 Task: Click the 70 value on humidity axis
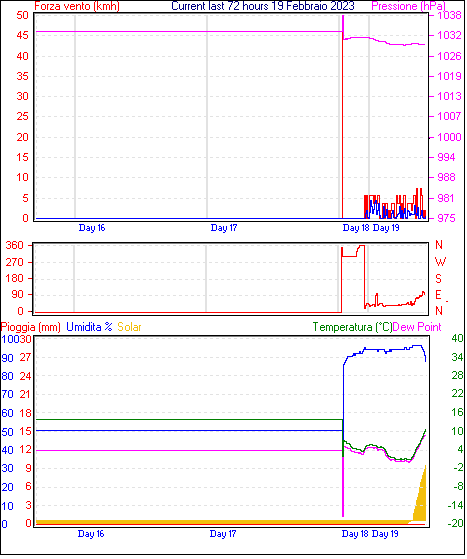[x=7, y=394]
